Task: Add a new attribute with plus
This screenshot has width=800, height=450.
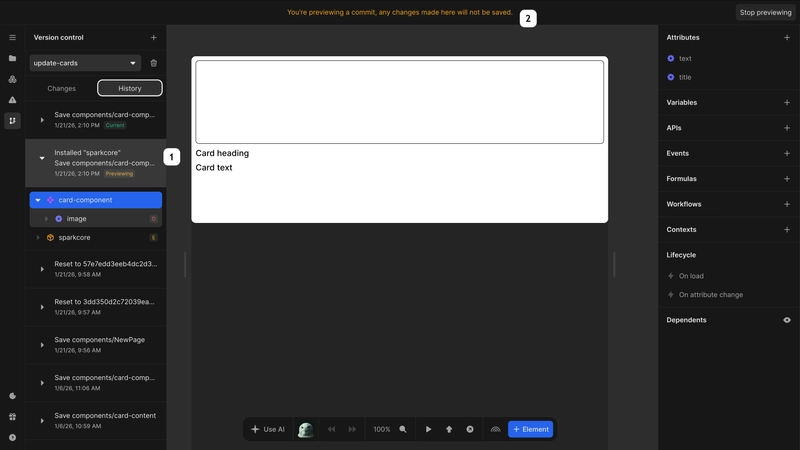Action: 787,37
